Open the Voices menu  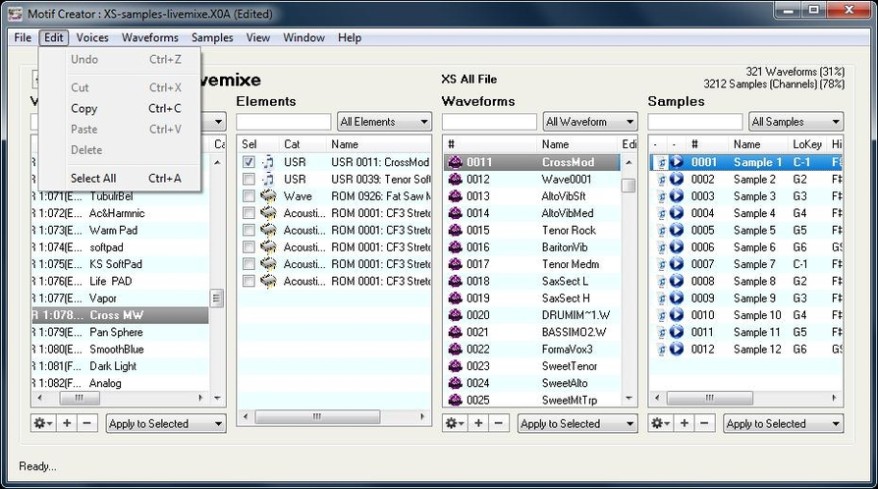coord(92,38)
